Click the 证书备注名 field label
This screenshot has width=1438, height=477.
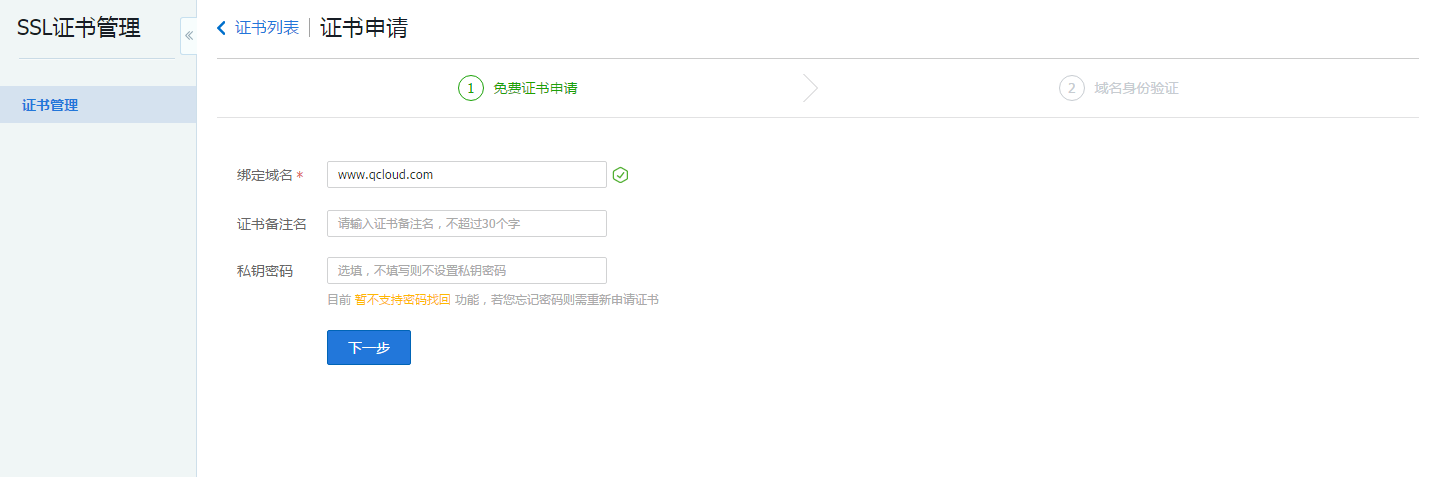271,224
